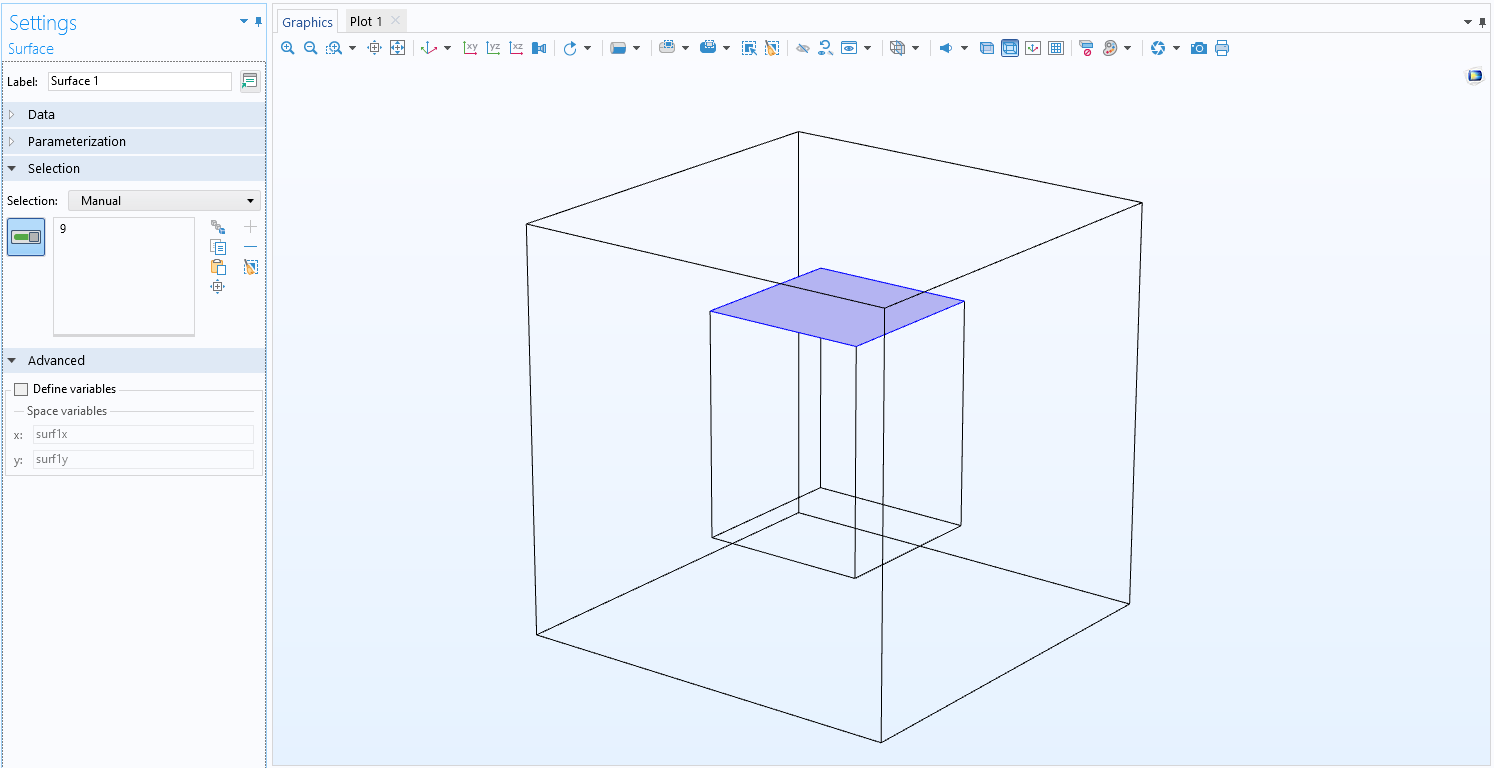The width and height of the screenshot is (1494, 768).
Task: Click the Zoom Extents icon in toolbar
Action: (397, 48)
